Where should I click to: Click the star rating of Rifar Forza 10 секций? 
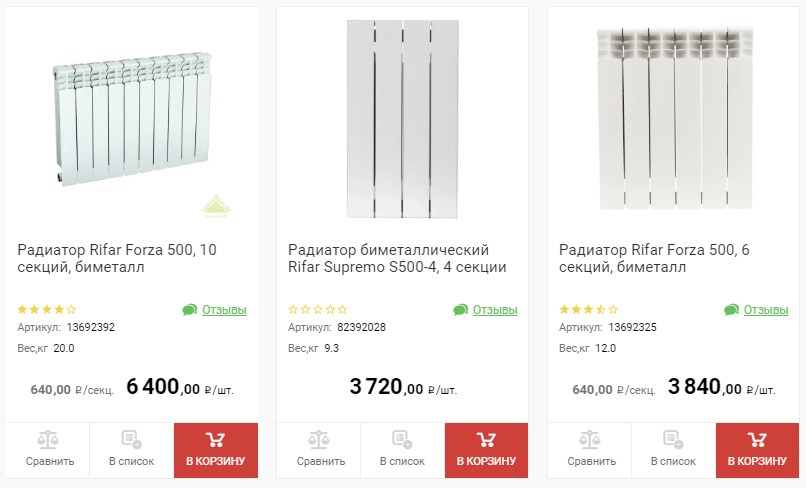pyautogui.click(x=47, y=310)
